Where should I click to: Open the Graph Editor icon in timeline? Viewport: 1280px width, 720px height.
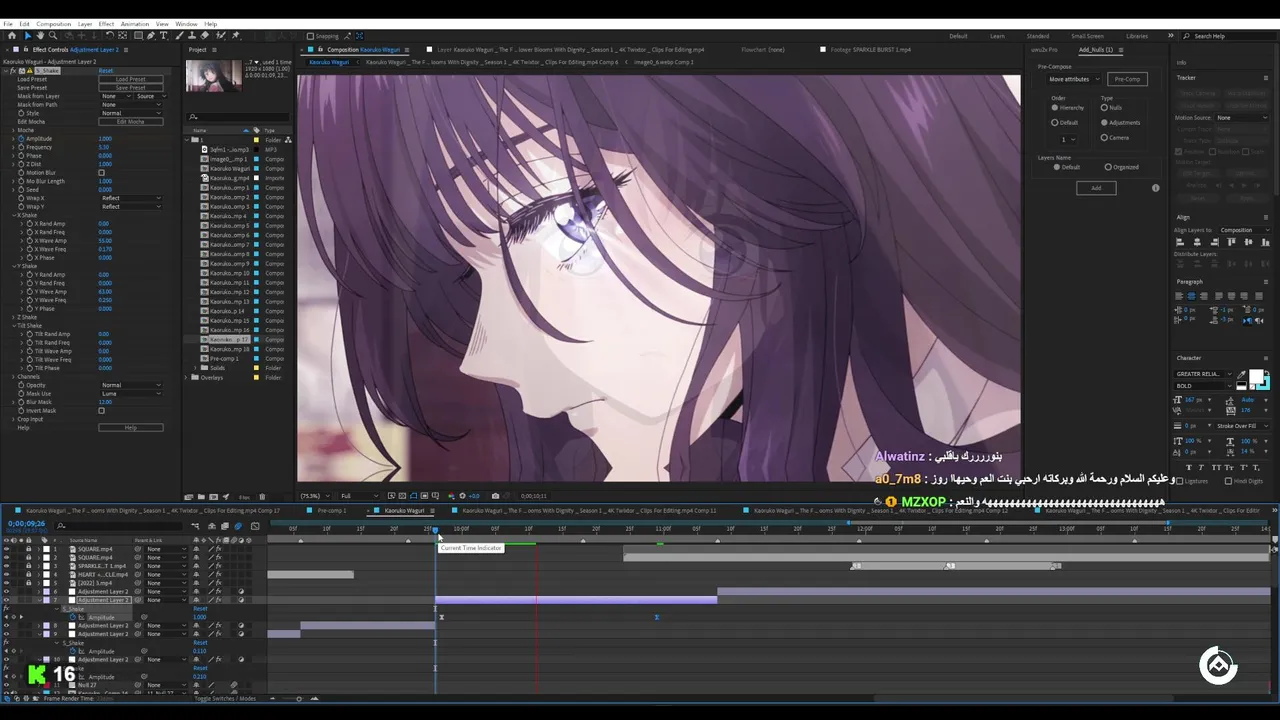click(255, 526)
